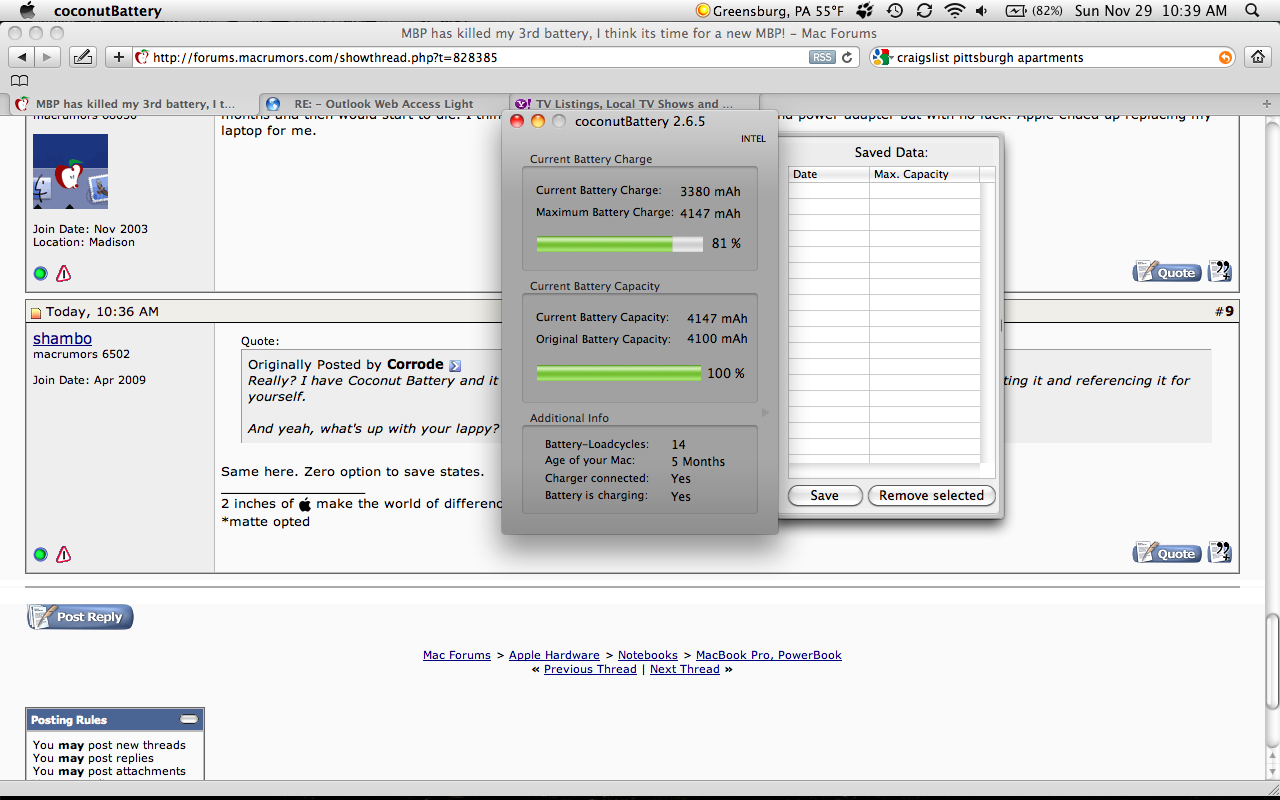Viewport: 1280px width, 800px height.
Task: Show all bookmarks with the open book icon
Action: point(19,81)
